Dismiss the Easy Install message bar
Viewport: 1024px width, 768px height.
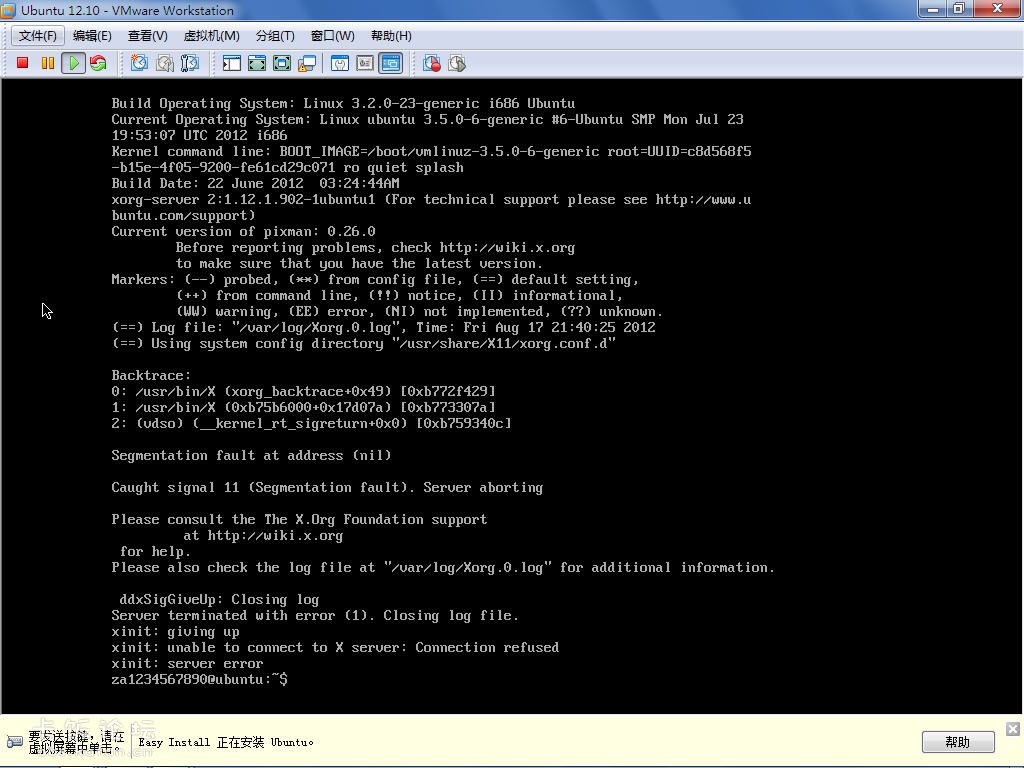point(1012,729)
